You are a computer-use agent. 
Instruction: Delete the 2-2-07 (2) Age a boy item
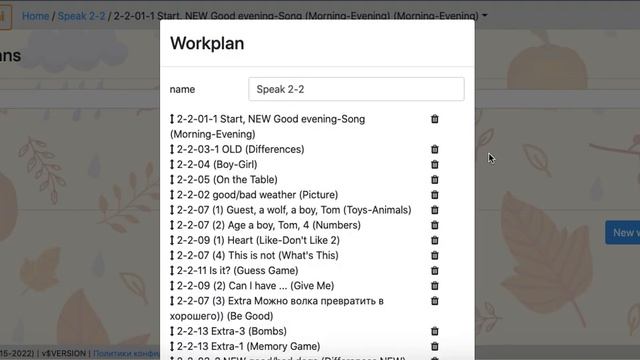tap(435, 224)
